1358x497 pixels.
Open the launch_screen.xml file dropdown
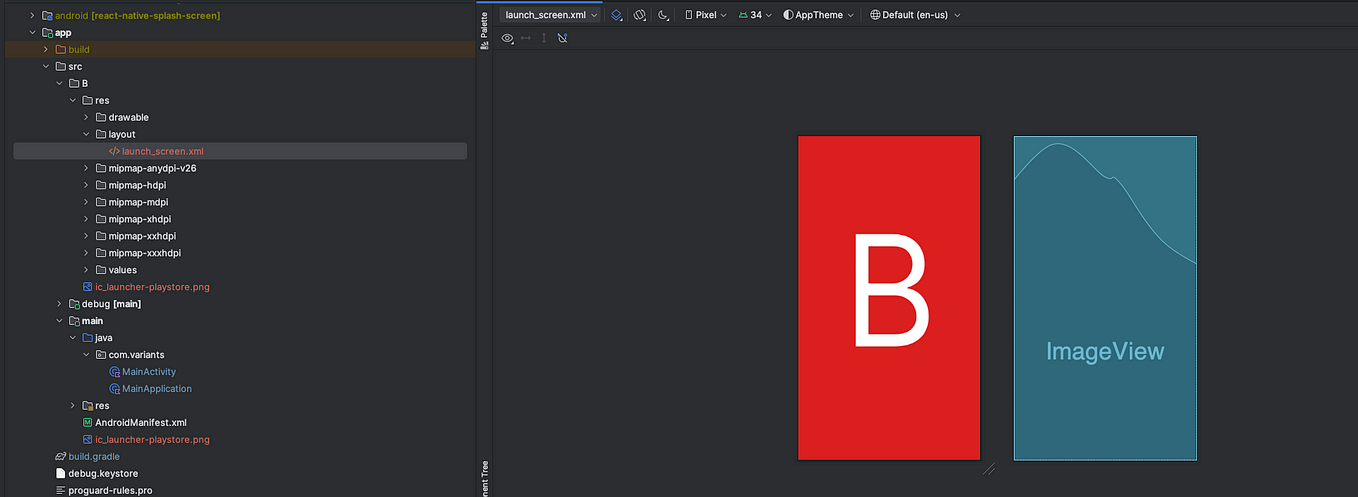(551, 15)
